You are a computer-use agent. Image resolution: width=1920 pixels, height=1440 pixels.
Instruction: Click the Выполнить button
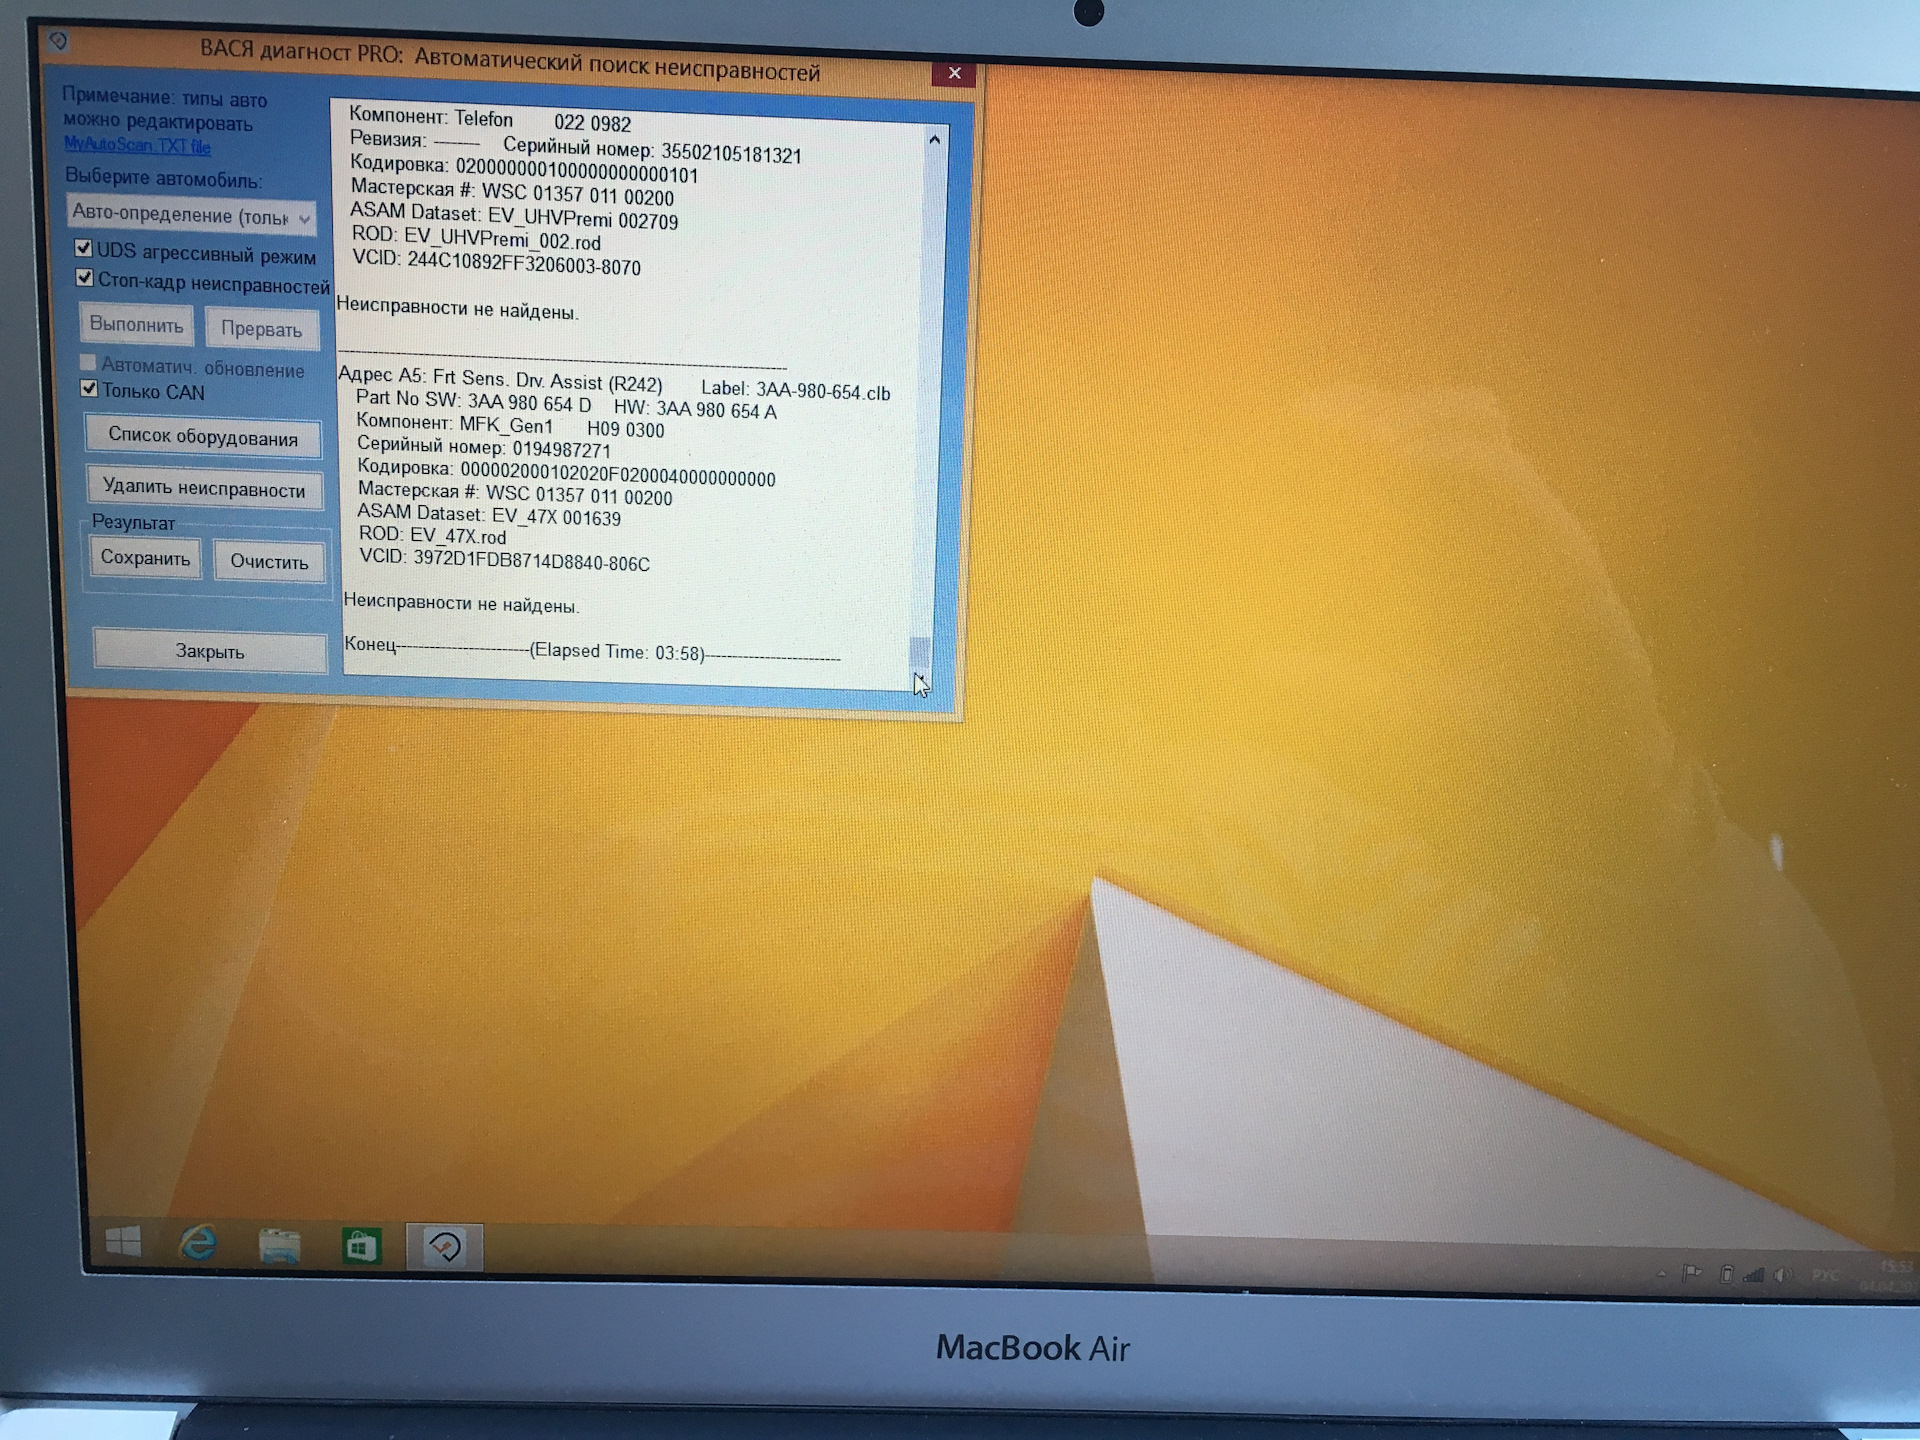[x=137, y=325]
